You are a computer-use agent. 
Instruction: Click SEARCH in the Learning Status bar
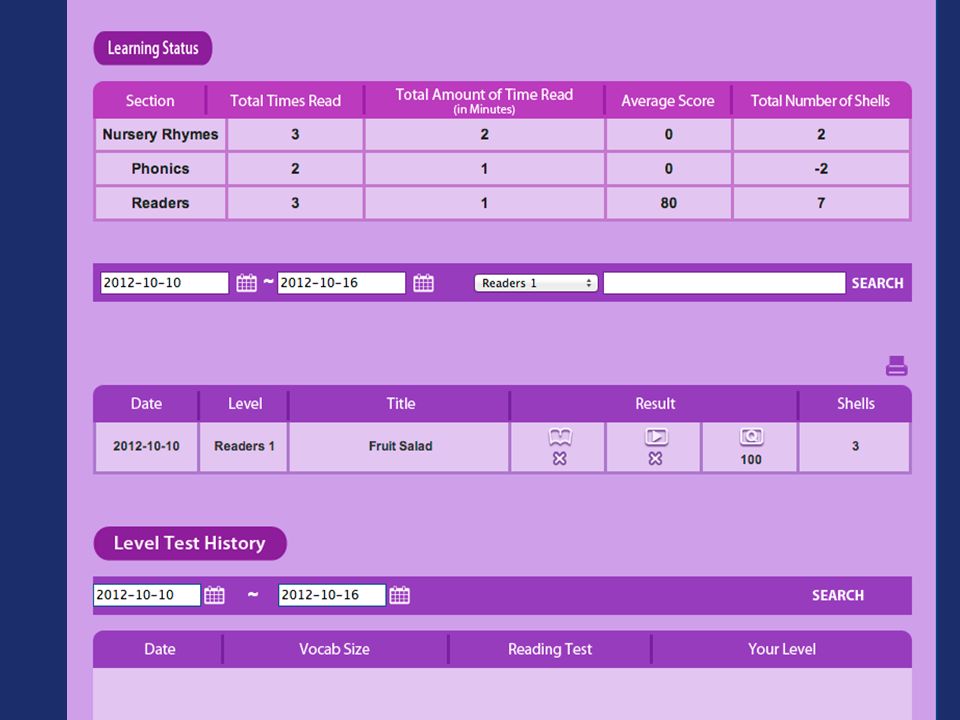[x=877, y=283]
